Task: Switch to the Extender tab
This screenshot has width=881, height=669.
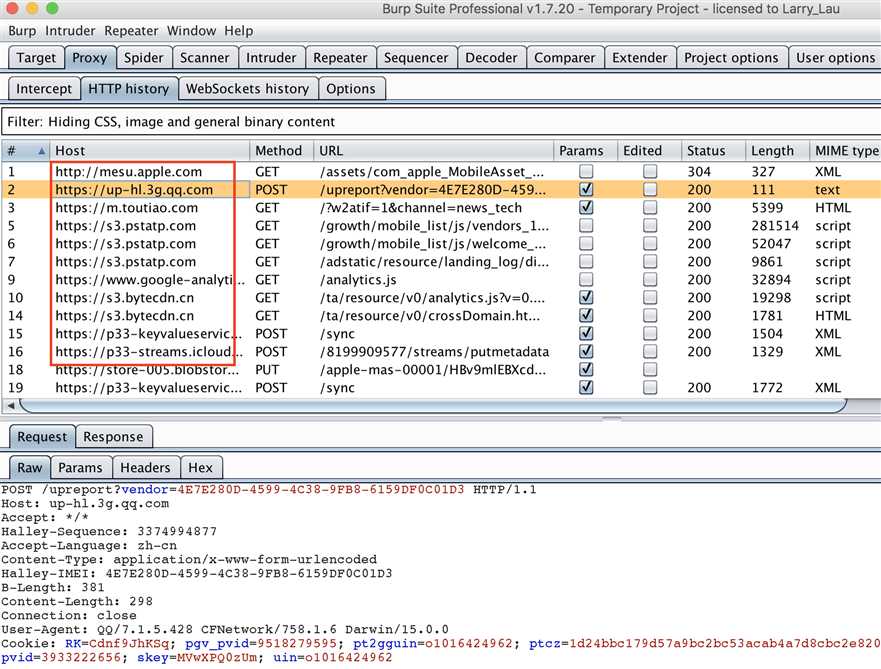Action: [x=639, y=58]
